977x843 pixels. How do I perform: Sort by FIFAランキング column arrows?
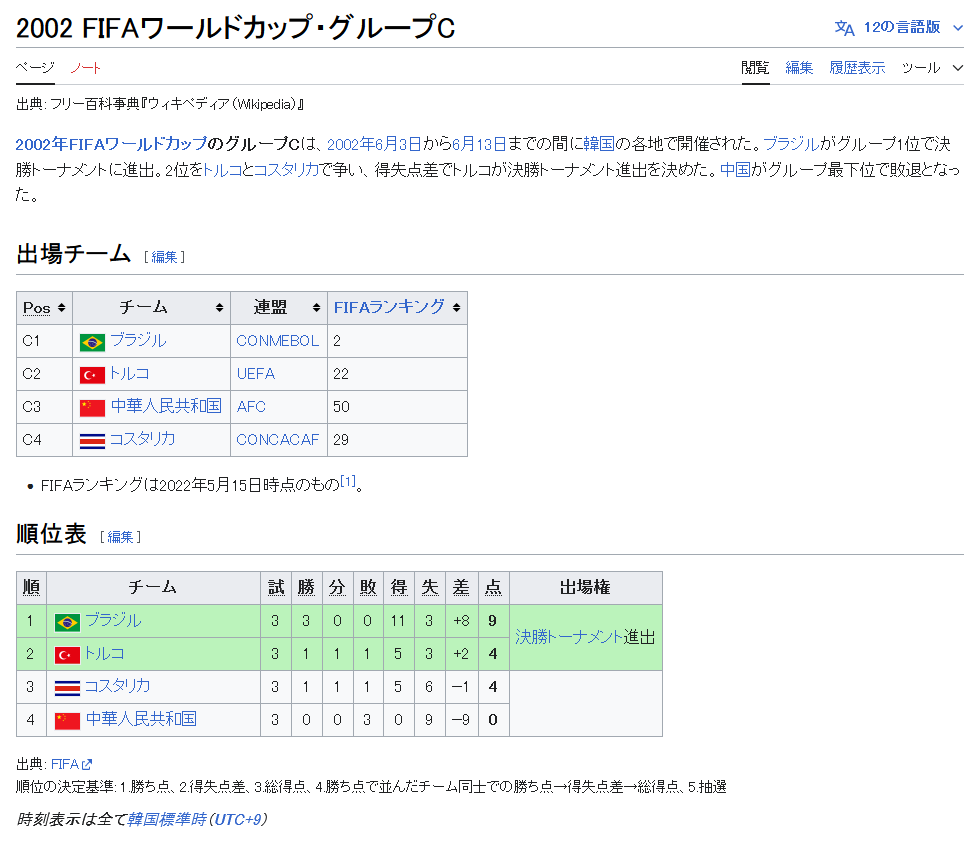point(457,308)
